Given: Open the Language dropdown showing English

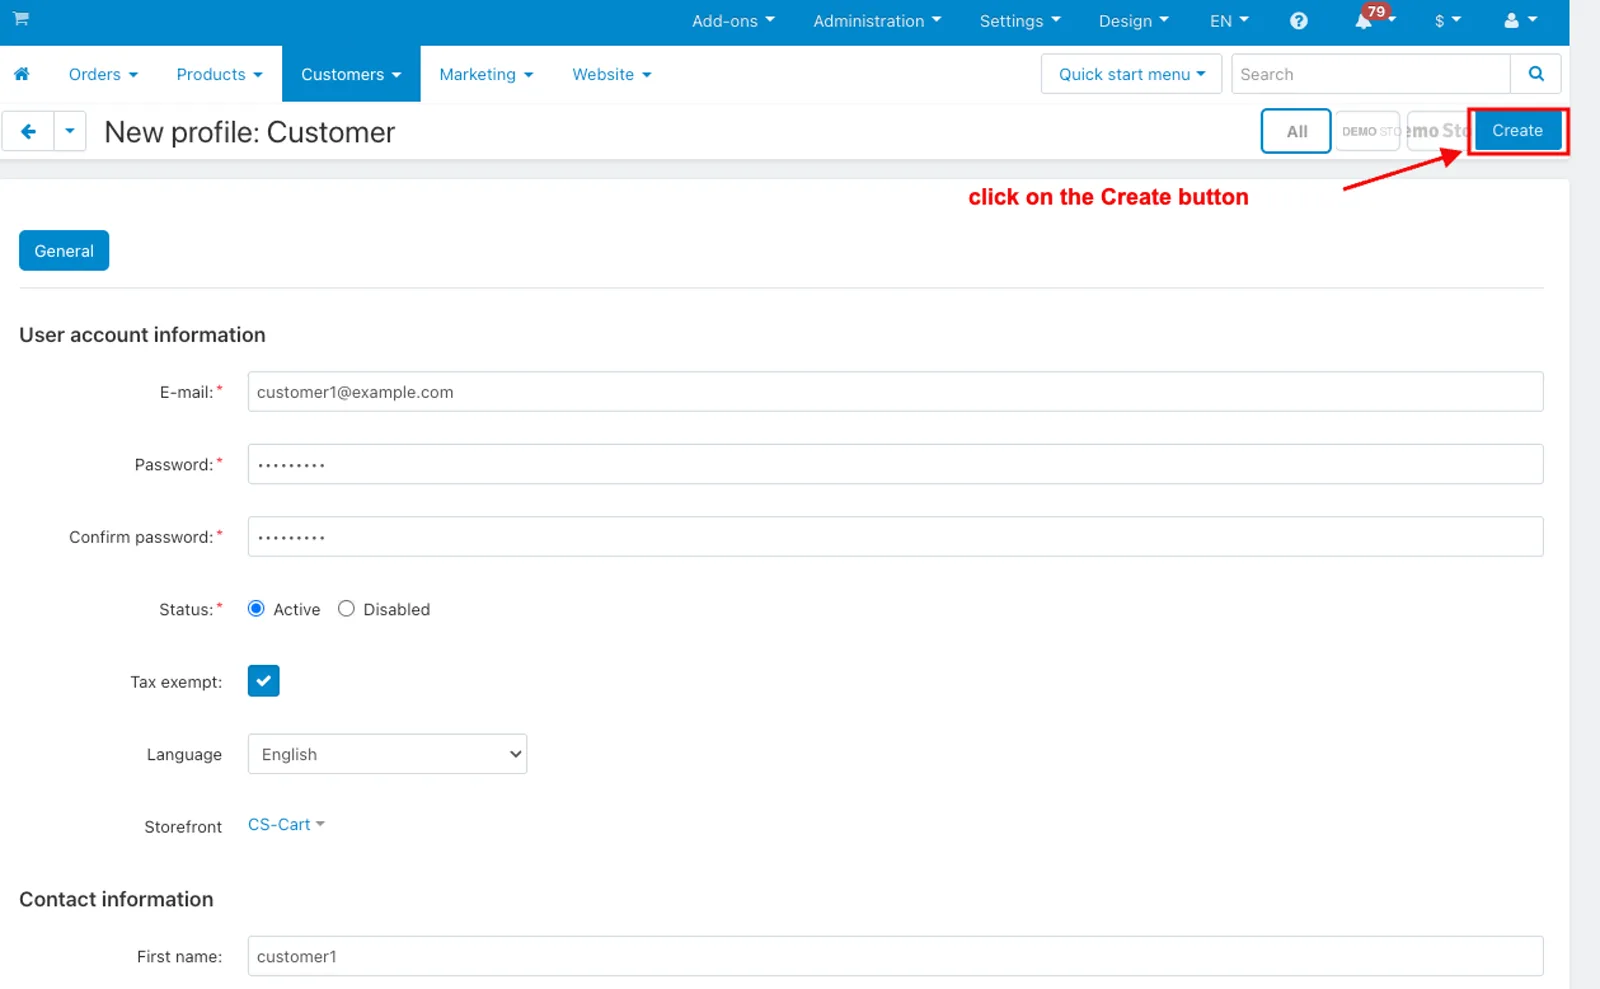Looking at the screenshot, I should (x=387, y=754).
